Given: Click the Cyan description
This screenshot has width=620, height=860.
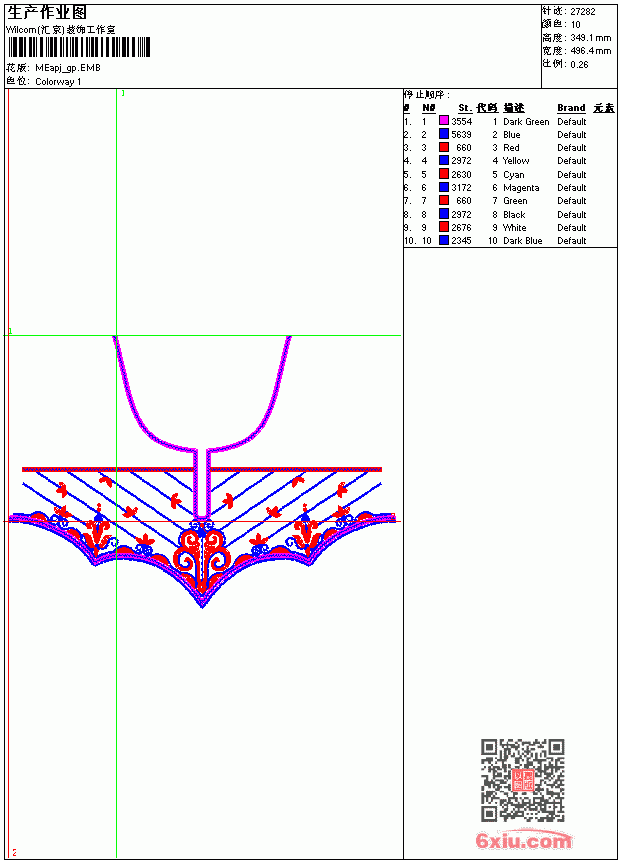Looking at the screenshot, I should pos(514,174).
